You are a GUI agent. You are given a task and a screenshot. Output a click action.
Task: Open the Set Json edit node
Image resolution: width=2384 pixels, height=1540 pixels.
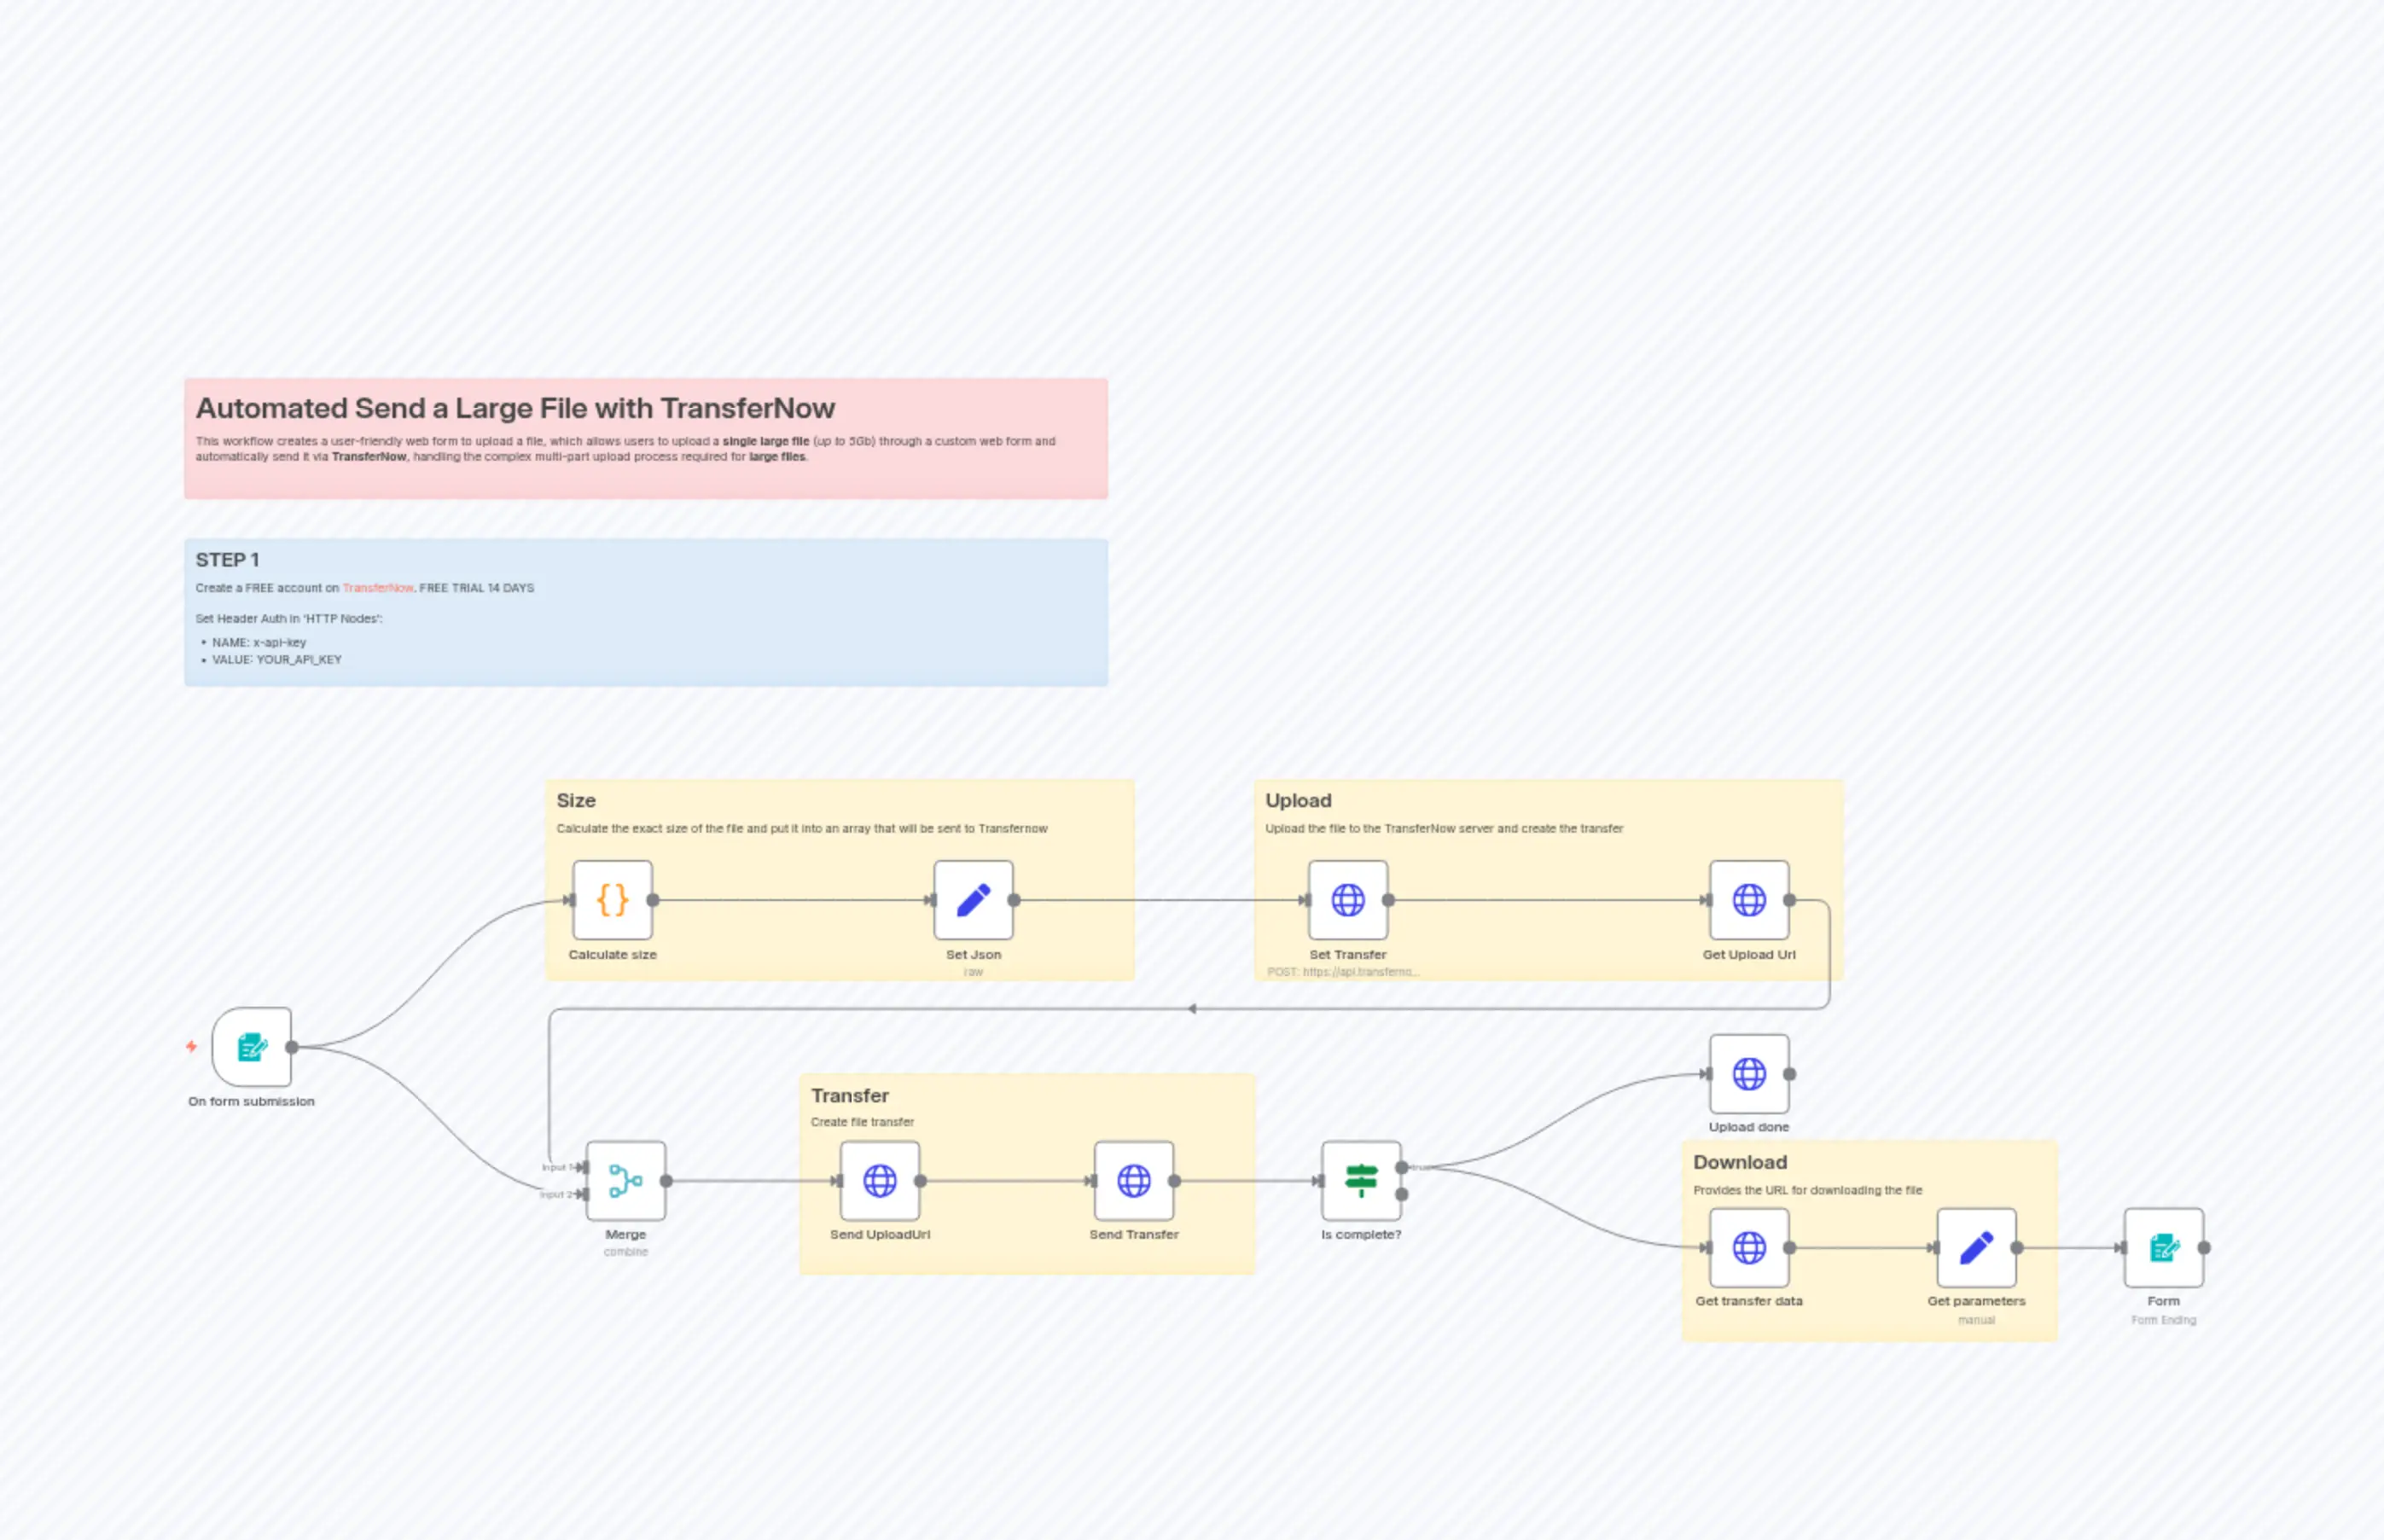coord(974,899)
